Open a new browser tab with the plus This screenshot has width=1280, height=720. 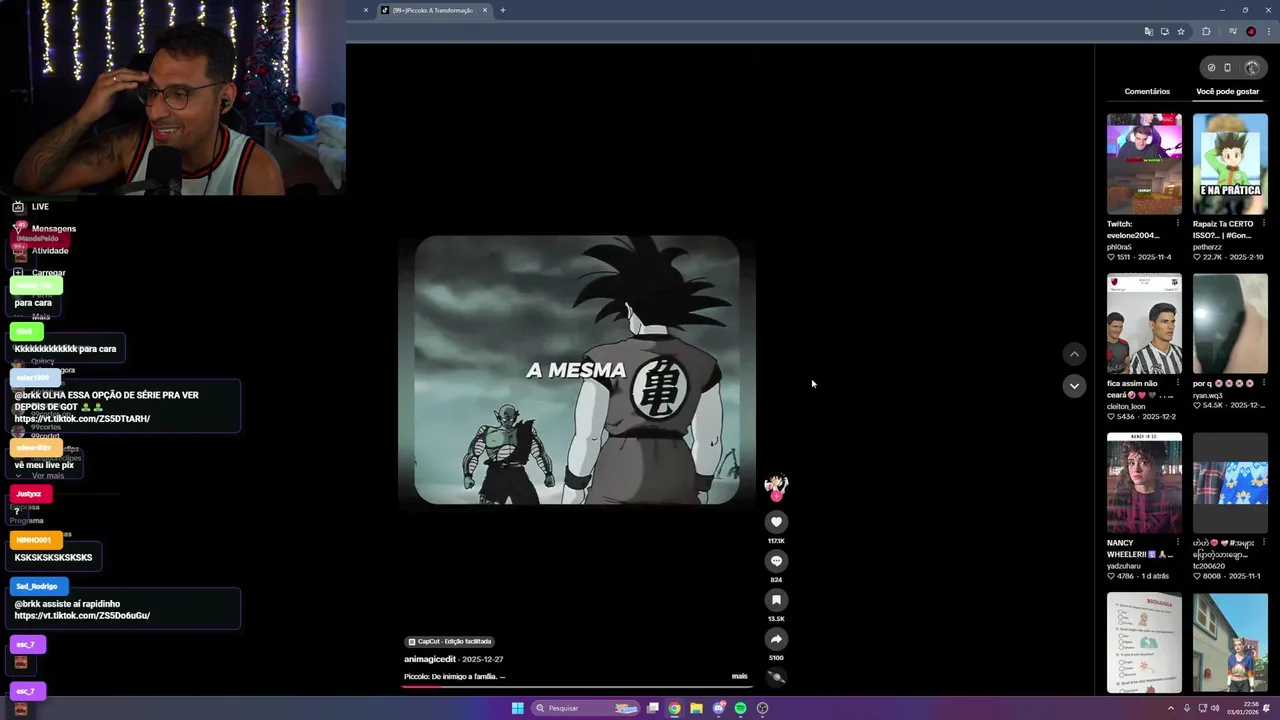click(x=502, y=10)
